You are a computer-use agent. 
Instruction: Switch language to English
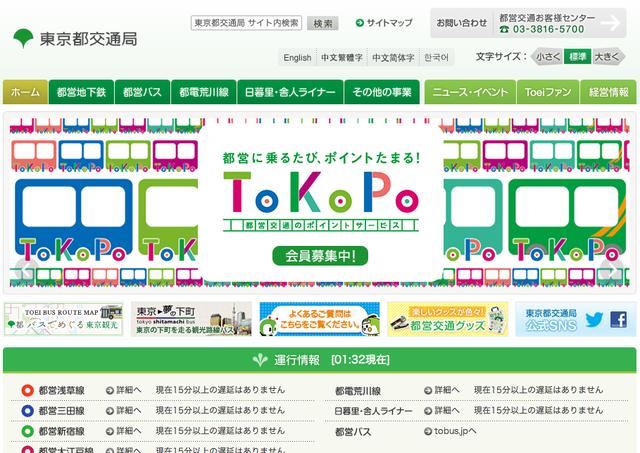pyautogui.click(x=297, y=58)
